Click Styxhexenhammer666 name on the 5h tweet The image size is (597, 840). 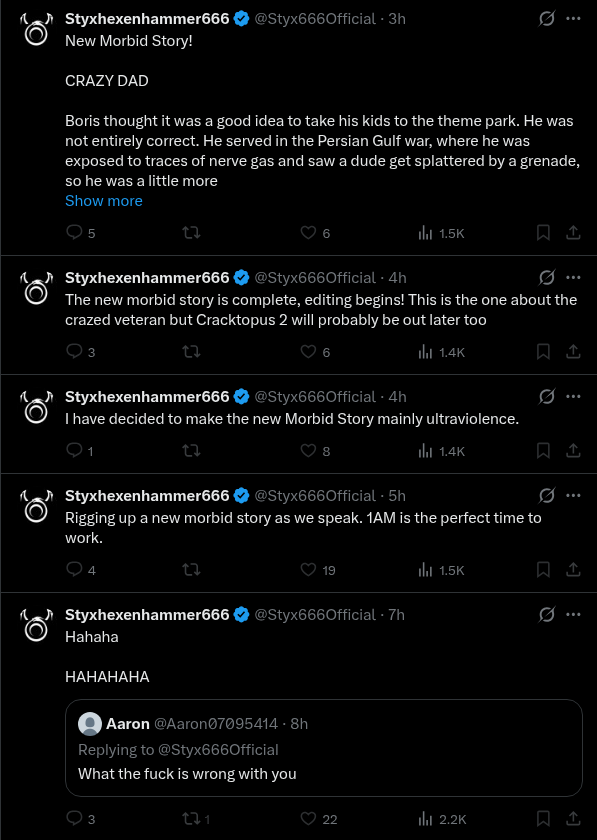click(x=147, y=496)
